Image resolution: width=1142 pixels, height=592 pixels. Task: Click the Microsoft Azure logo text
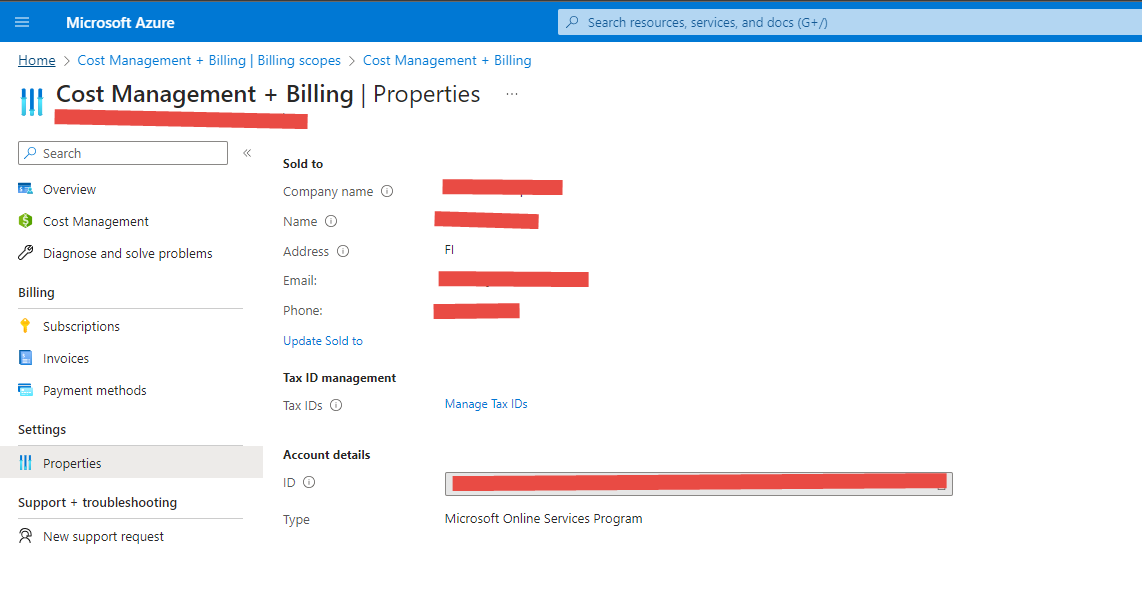point(120,23)
